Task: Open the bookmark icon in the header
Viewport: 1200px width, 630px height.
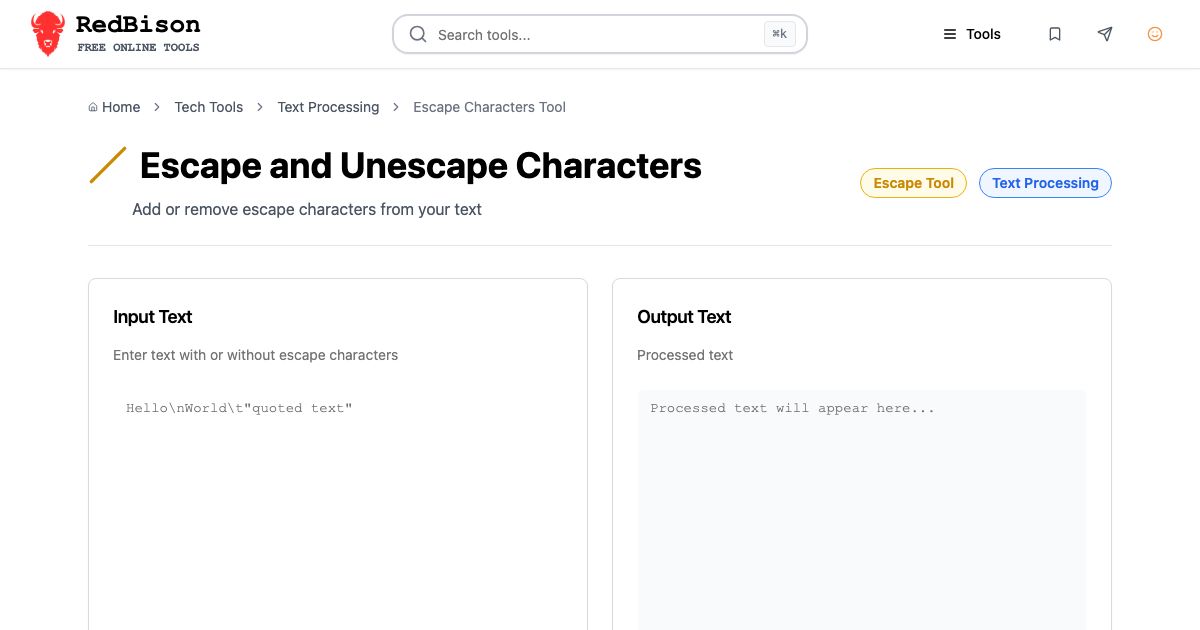Action: pyautogui.click(x=1055, y=34)
